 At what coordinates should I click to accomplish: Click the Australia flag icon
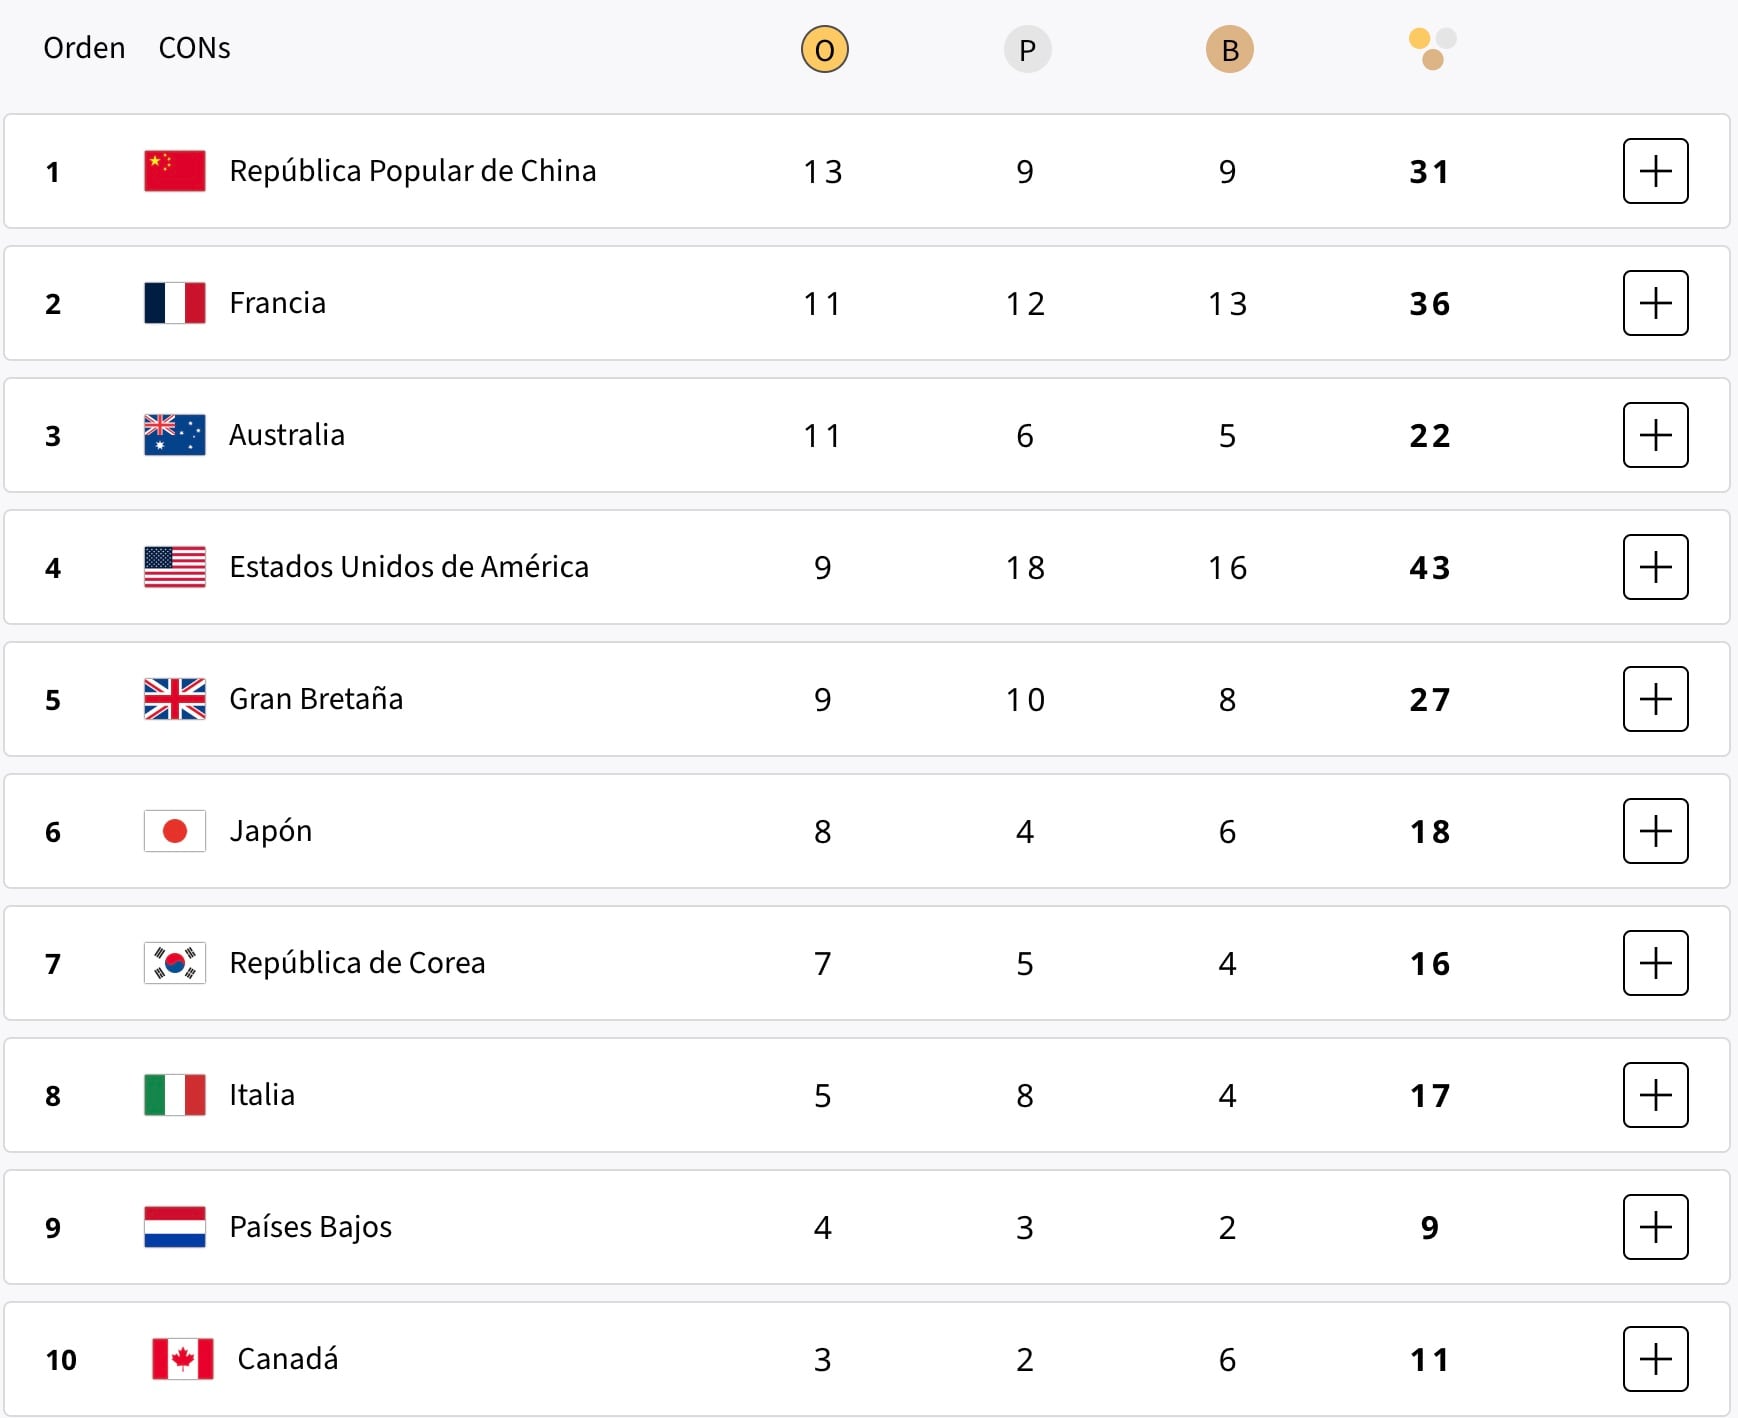175,435
